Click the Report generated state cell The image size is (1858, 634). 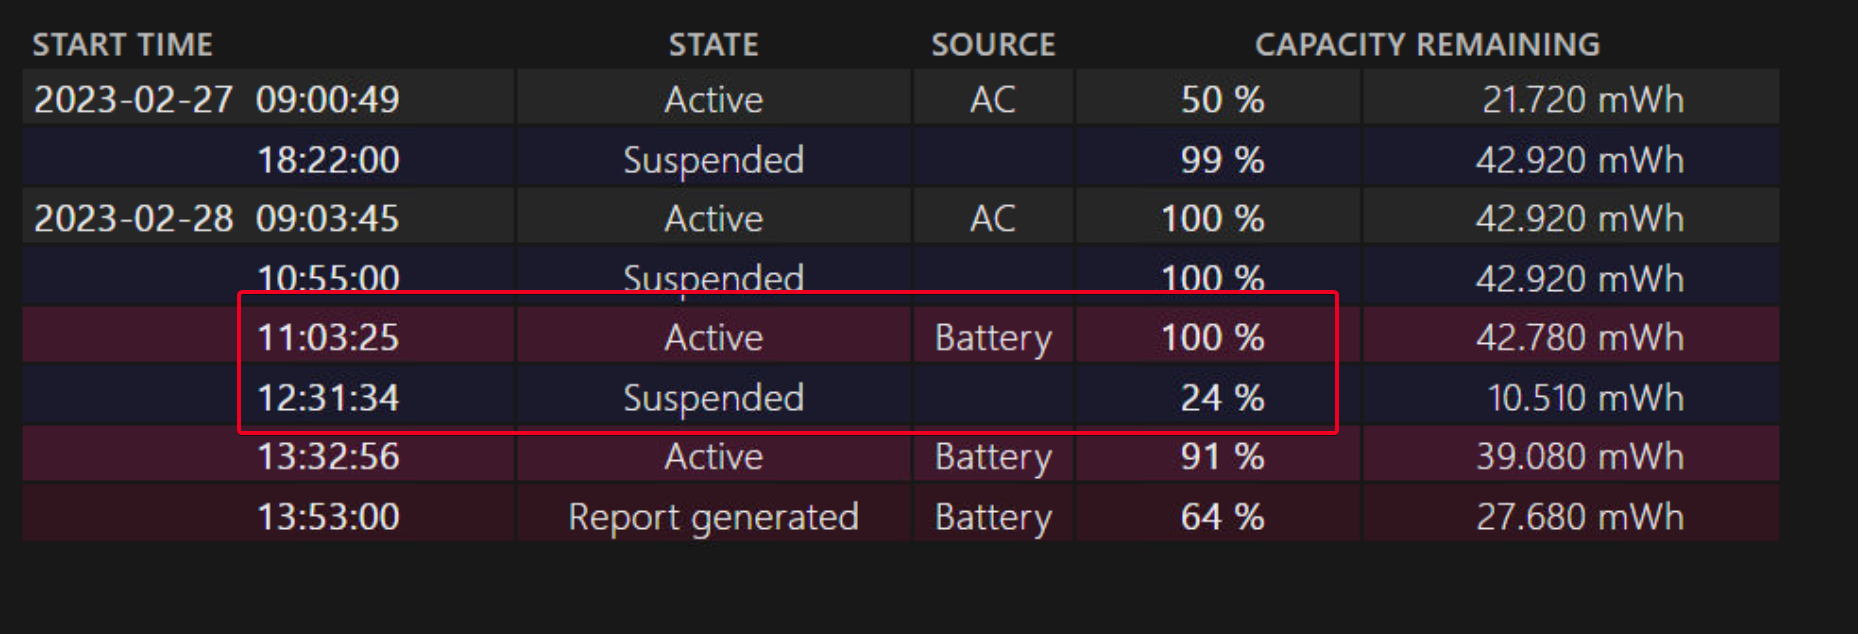[x=714, y=517]
